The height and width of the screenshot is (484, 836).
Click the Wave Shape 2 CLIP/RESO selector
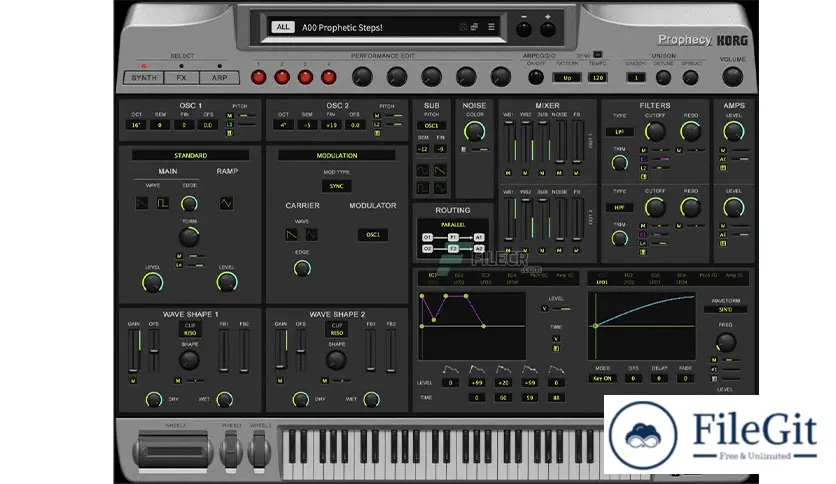pos(337,329)
